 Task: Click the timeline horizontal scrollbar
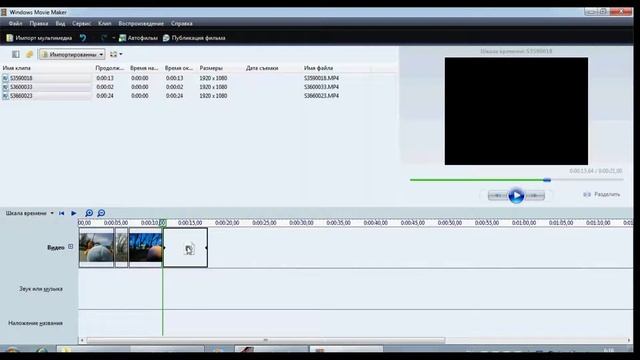[265, 340]
